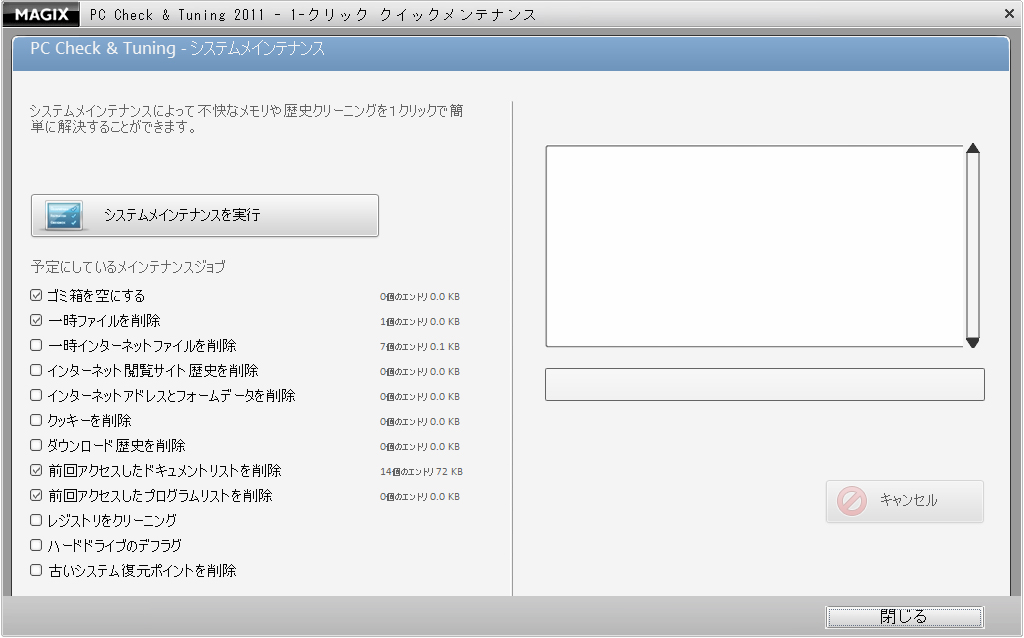The height and width of the screenshot is (638, 1024).
Task: Click the progress bar below the log
Action: coord(765,384)
